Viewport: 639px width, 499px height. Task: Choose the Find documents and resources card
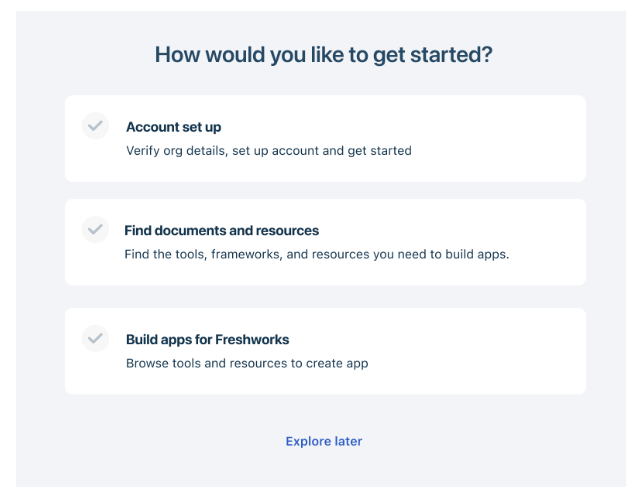click(325, 242)
